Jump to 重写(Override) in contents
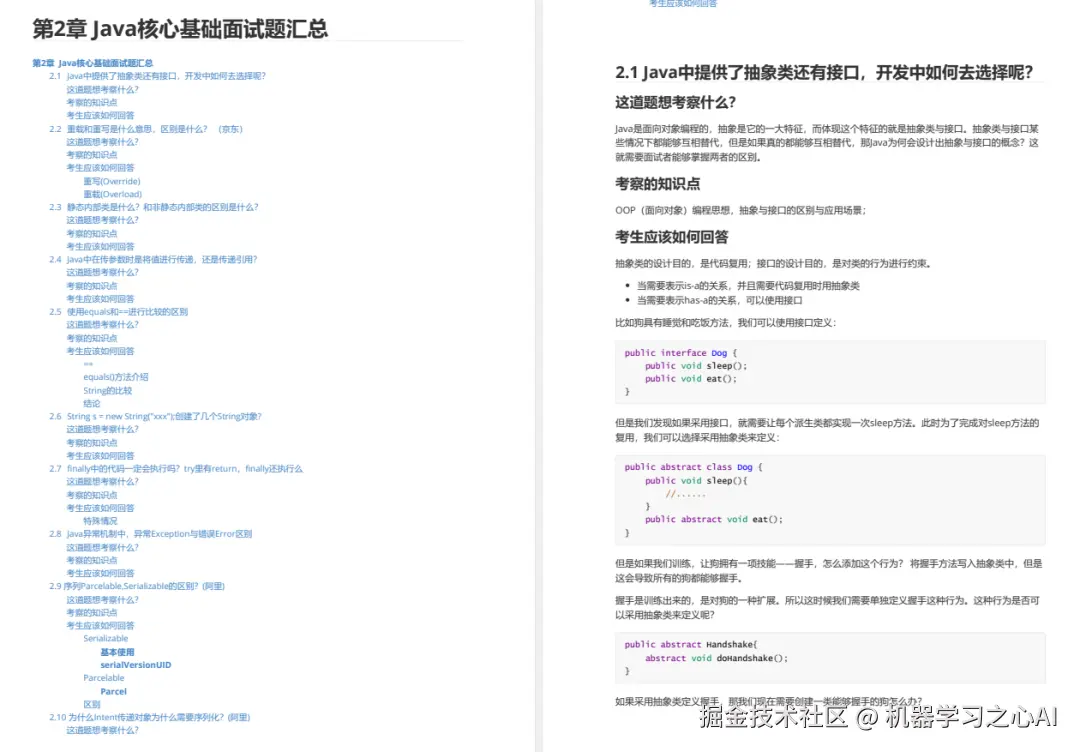1080x752 pixels. coord(112,181)
